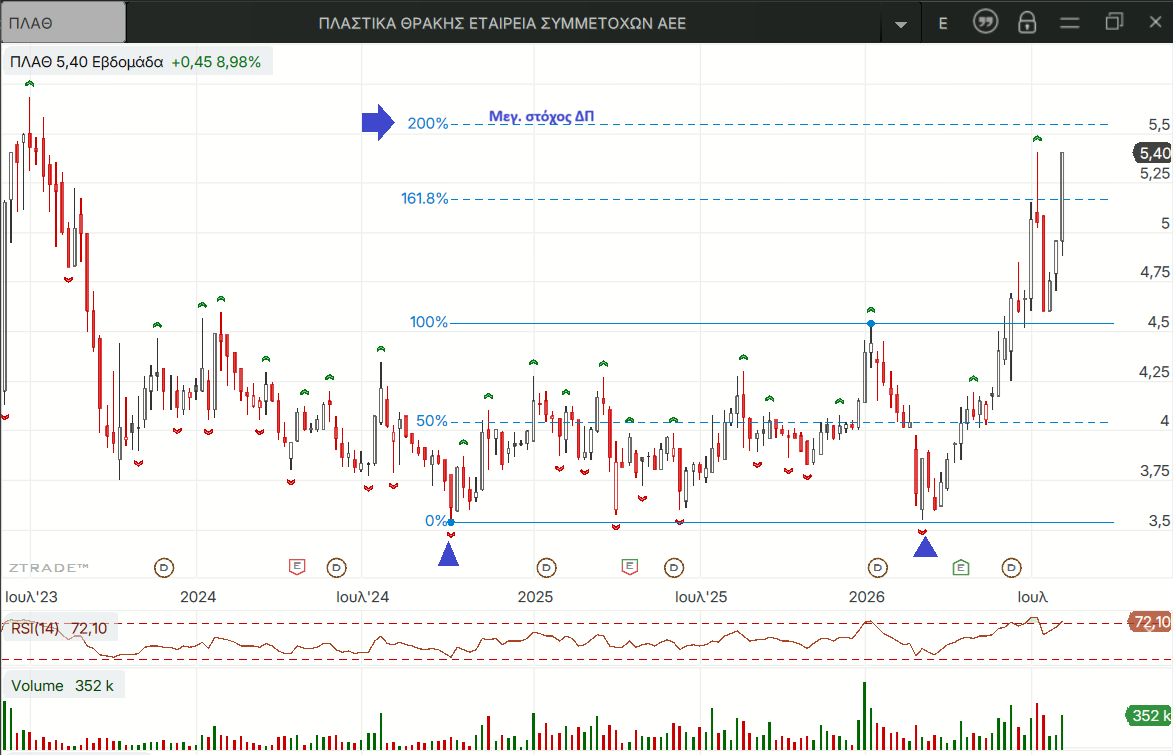Click the Fibonacci anchor dot at 100% line
1173x755 pixels.
(x=871, y=323)
